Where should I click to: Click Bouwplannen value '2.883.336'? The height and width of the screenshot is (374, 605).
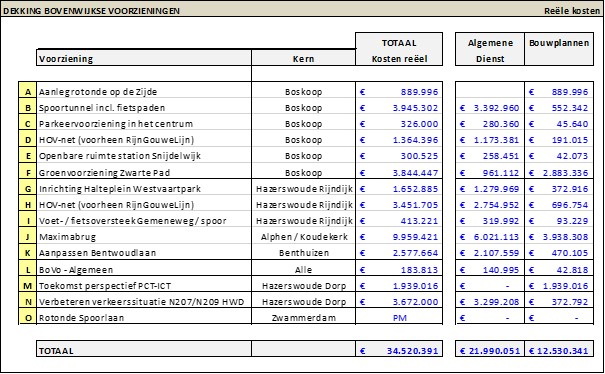coord(566,173)
